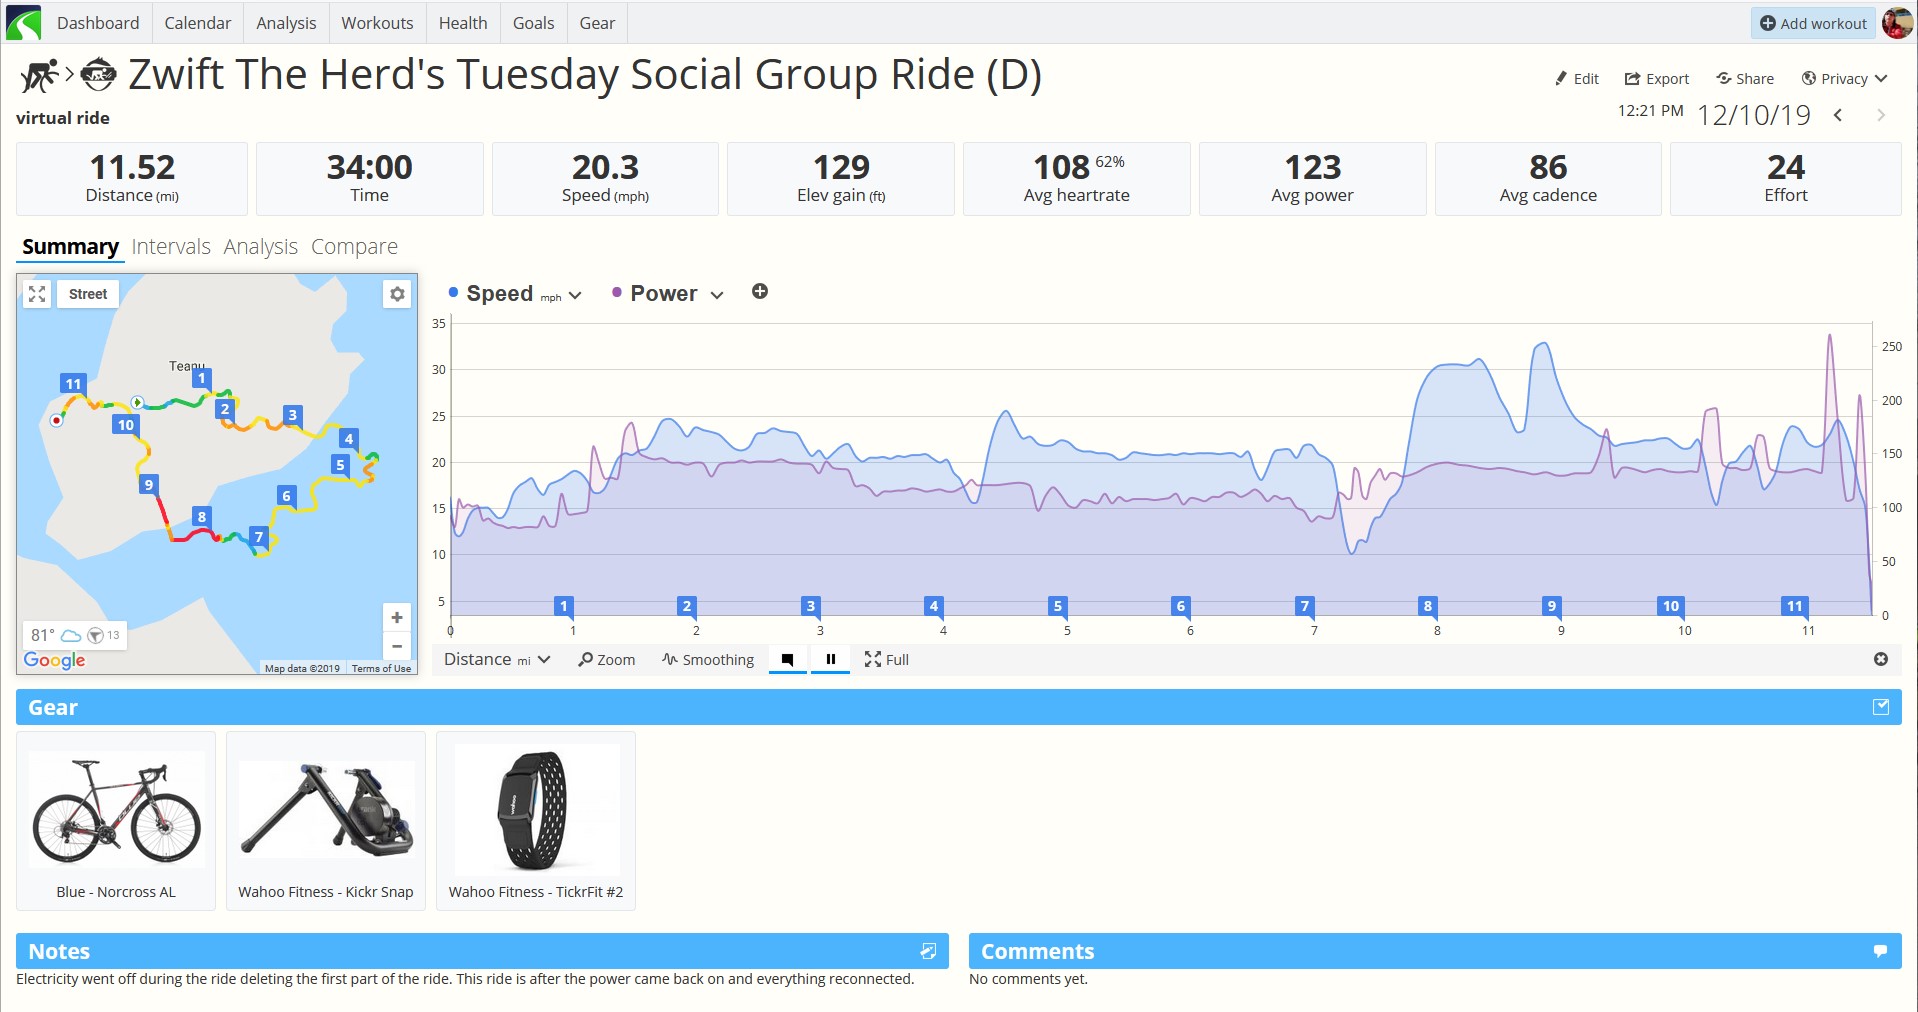Viewport: 1918px width, 1012px height.
Task: Open chart options at right of toolbar
Action: coord(1880,659)
